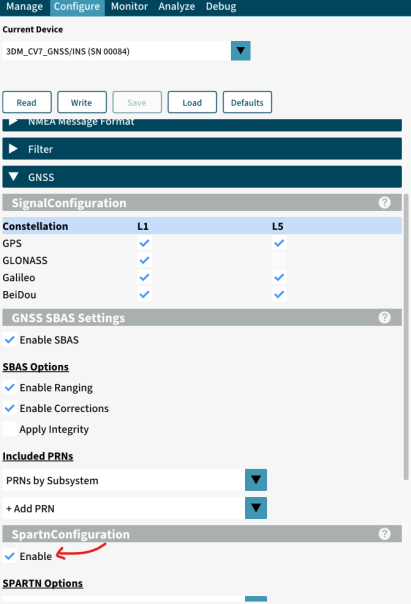Click the BeiDou row label

coord(19,295)
